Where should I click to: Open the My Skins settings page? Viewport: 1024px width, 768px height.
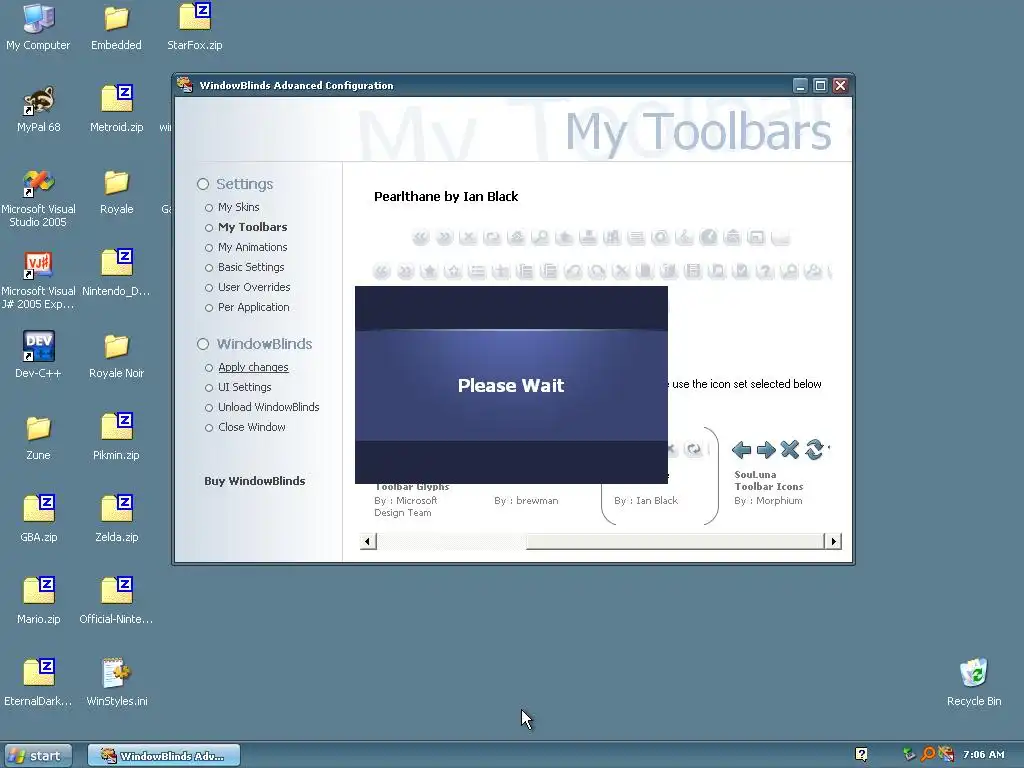[238, 207]
